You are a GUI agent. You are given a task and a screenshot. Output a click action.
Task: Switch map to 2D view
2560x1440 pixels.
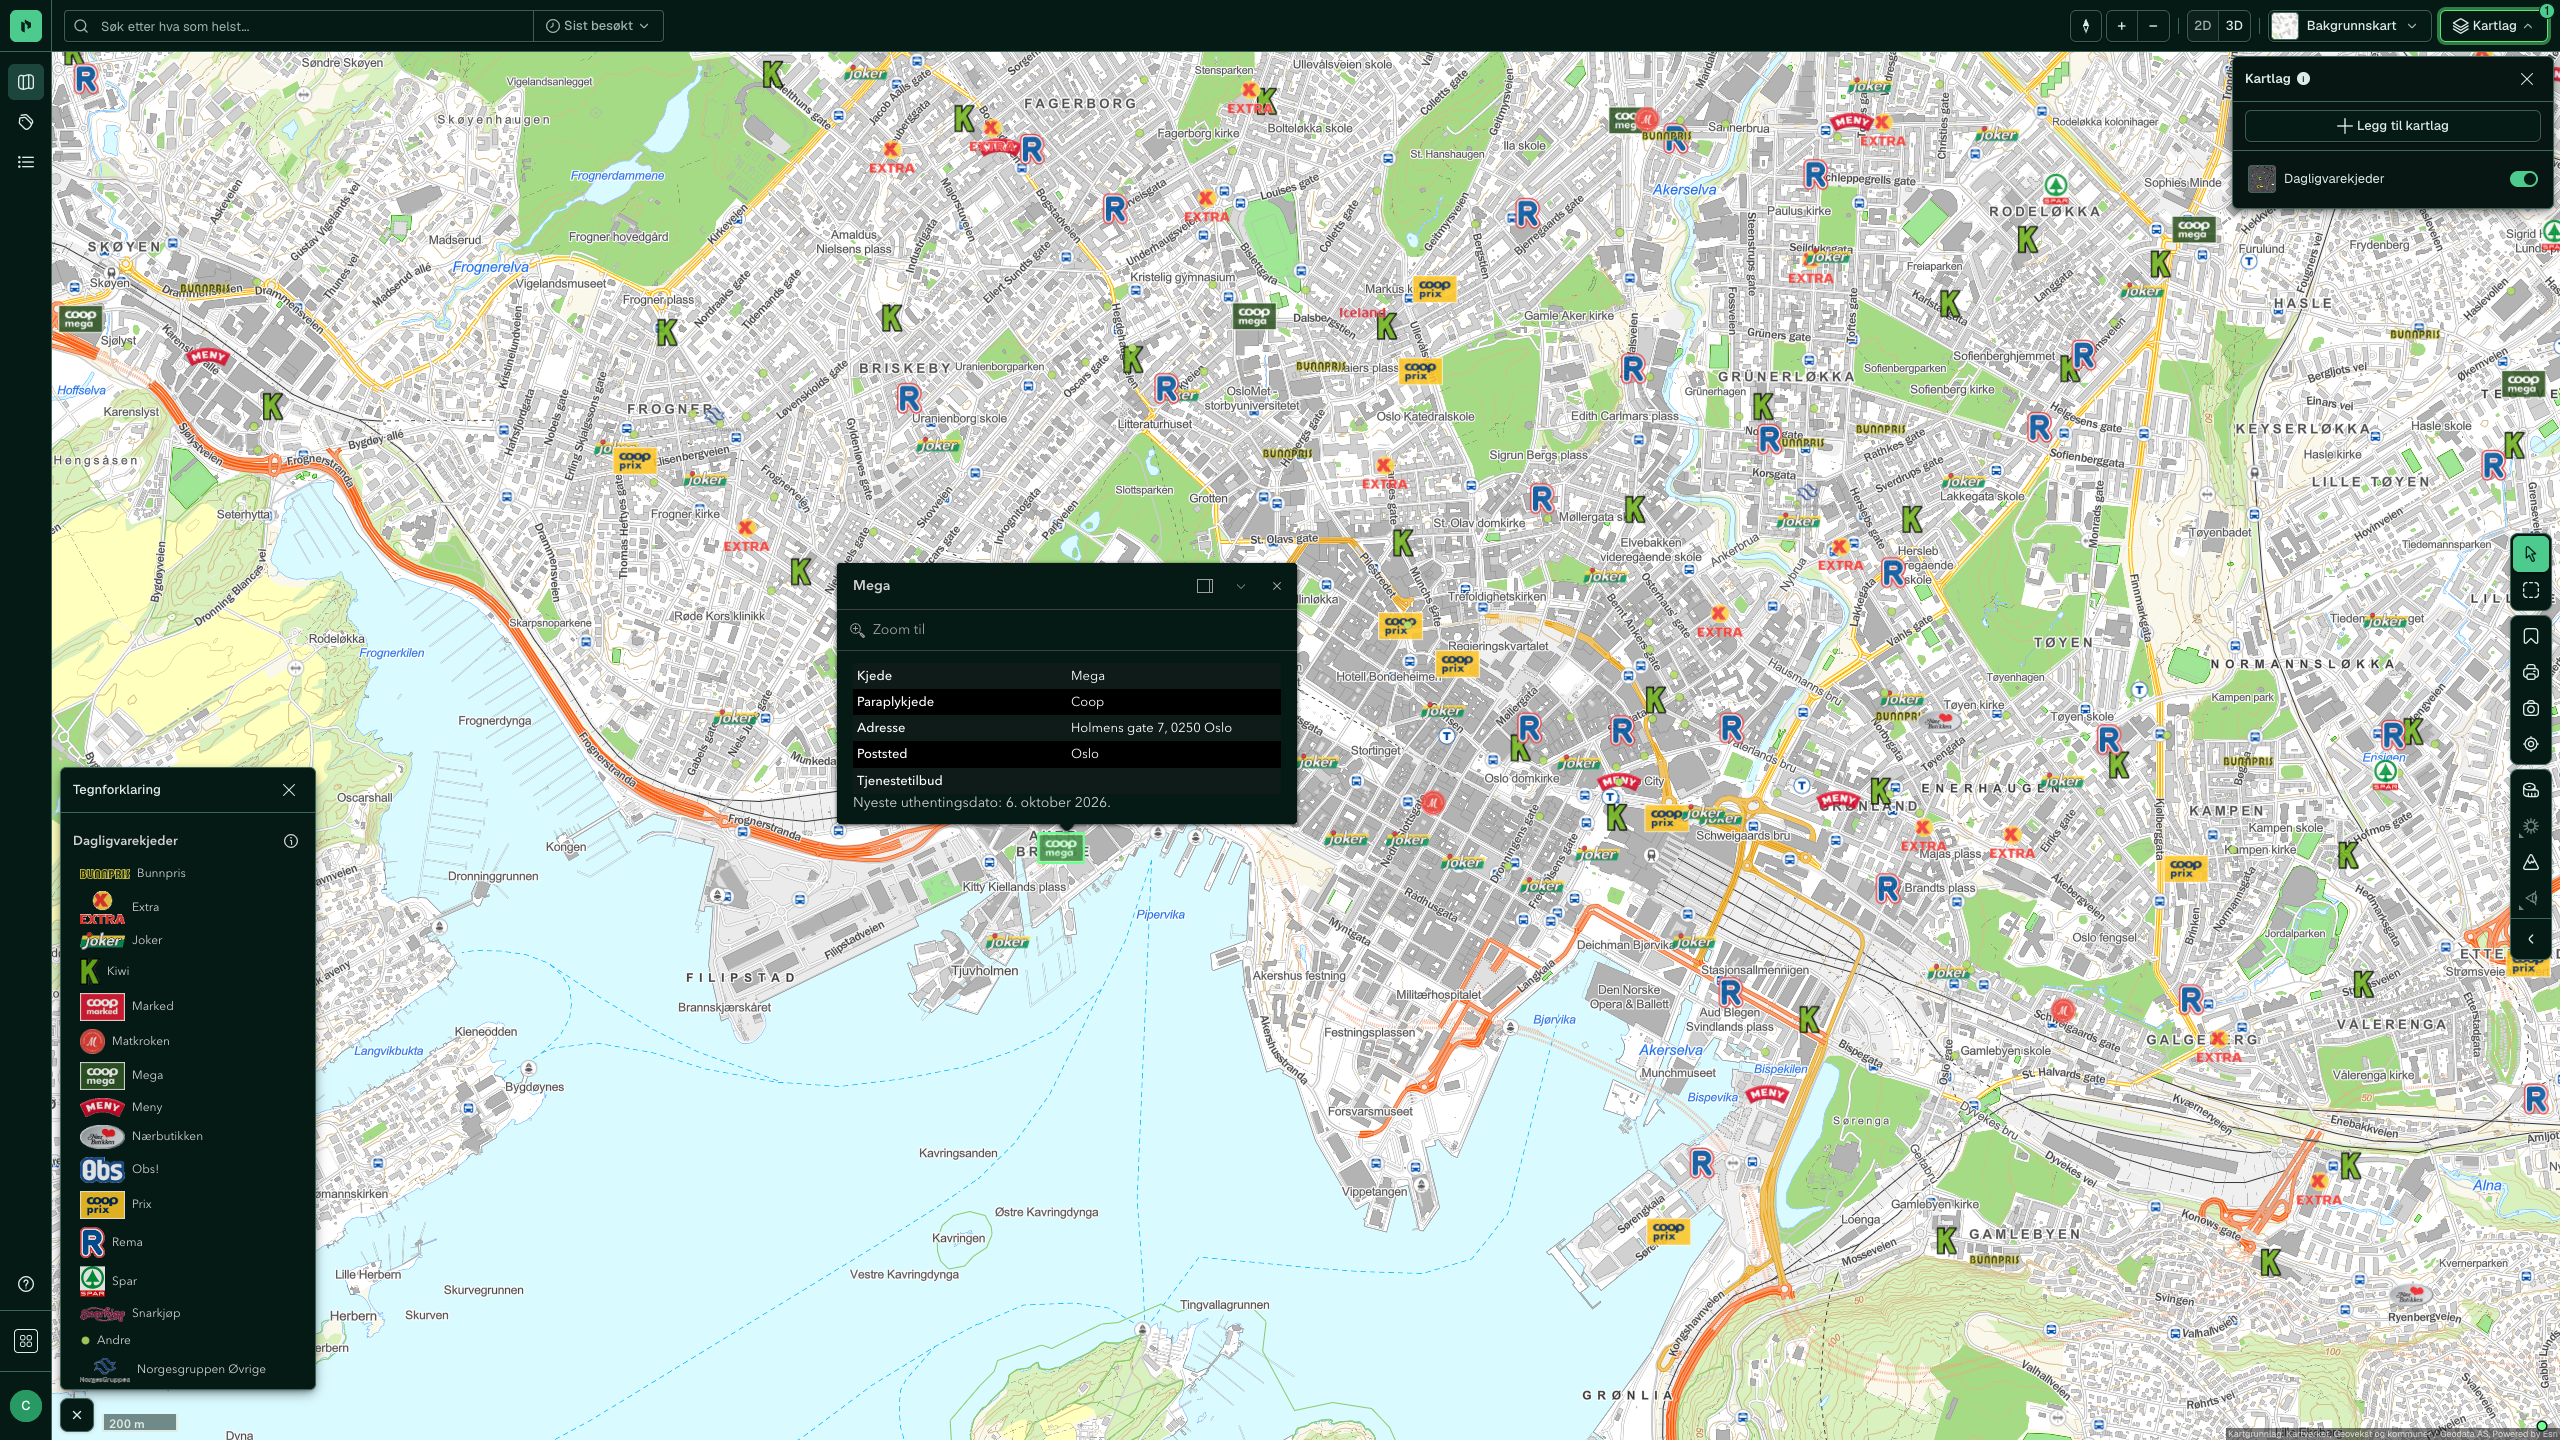(2202, 26)
